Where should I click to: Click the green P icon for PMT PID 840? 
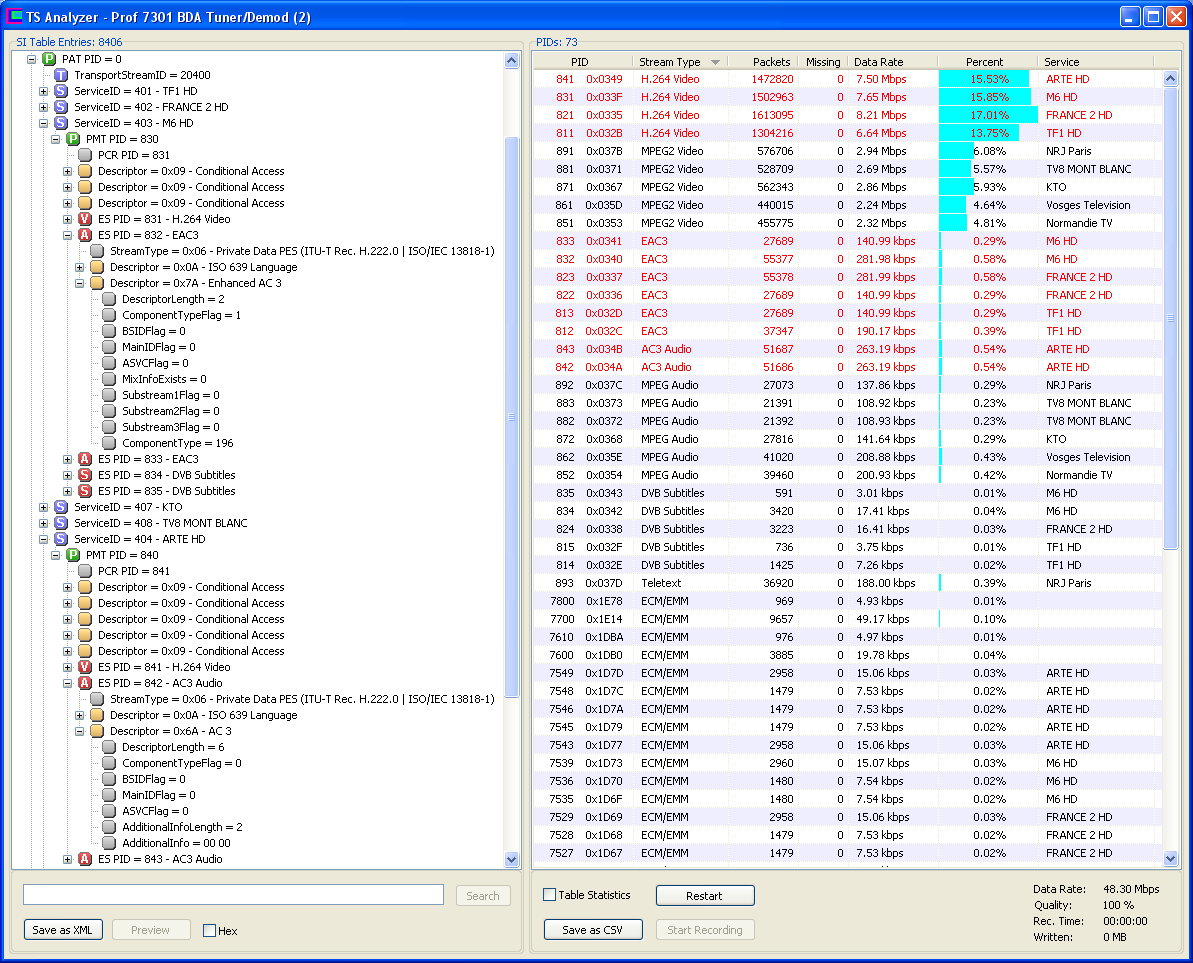pos(73,555)
